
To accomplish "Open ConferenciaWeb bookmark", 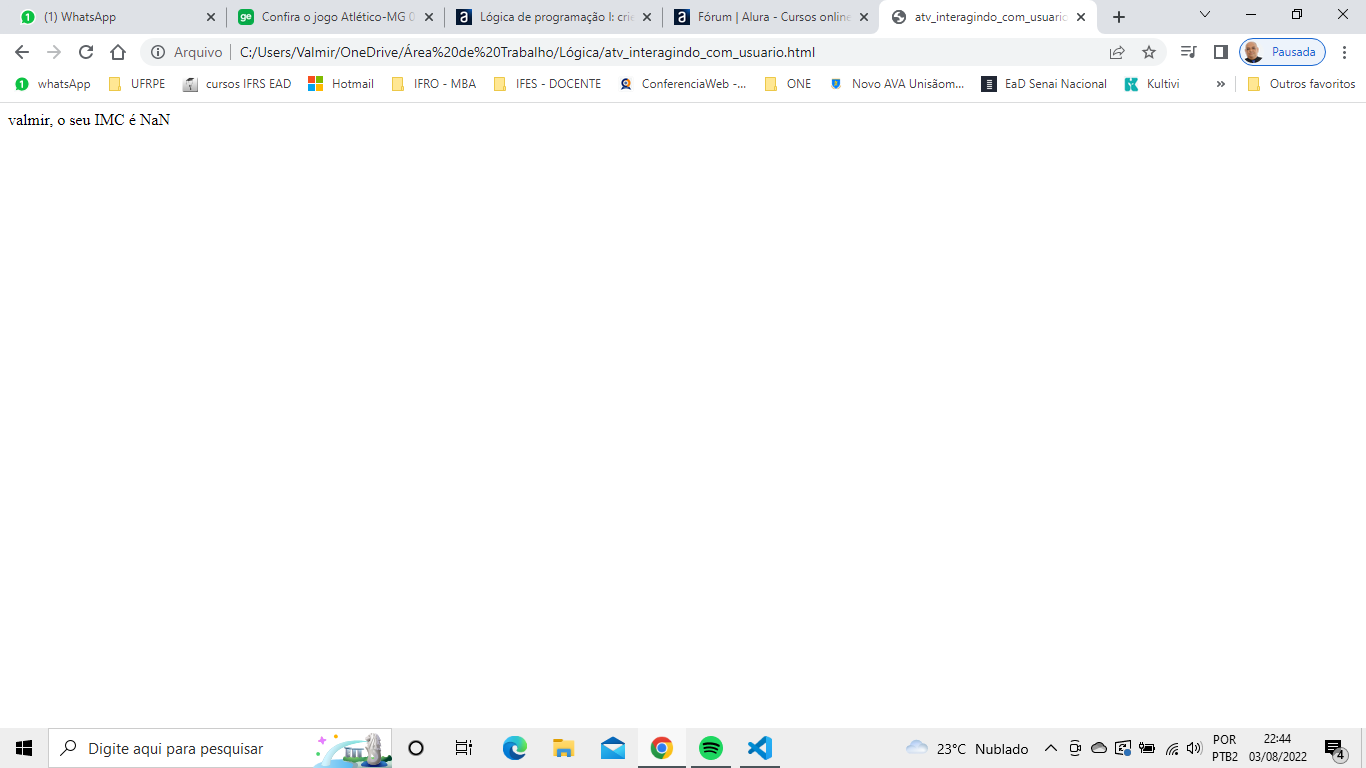I will click(x=683, y=84).
